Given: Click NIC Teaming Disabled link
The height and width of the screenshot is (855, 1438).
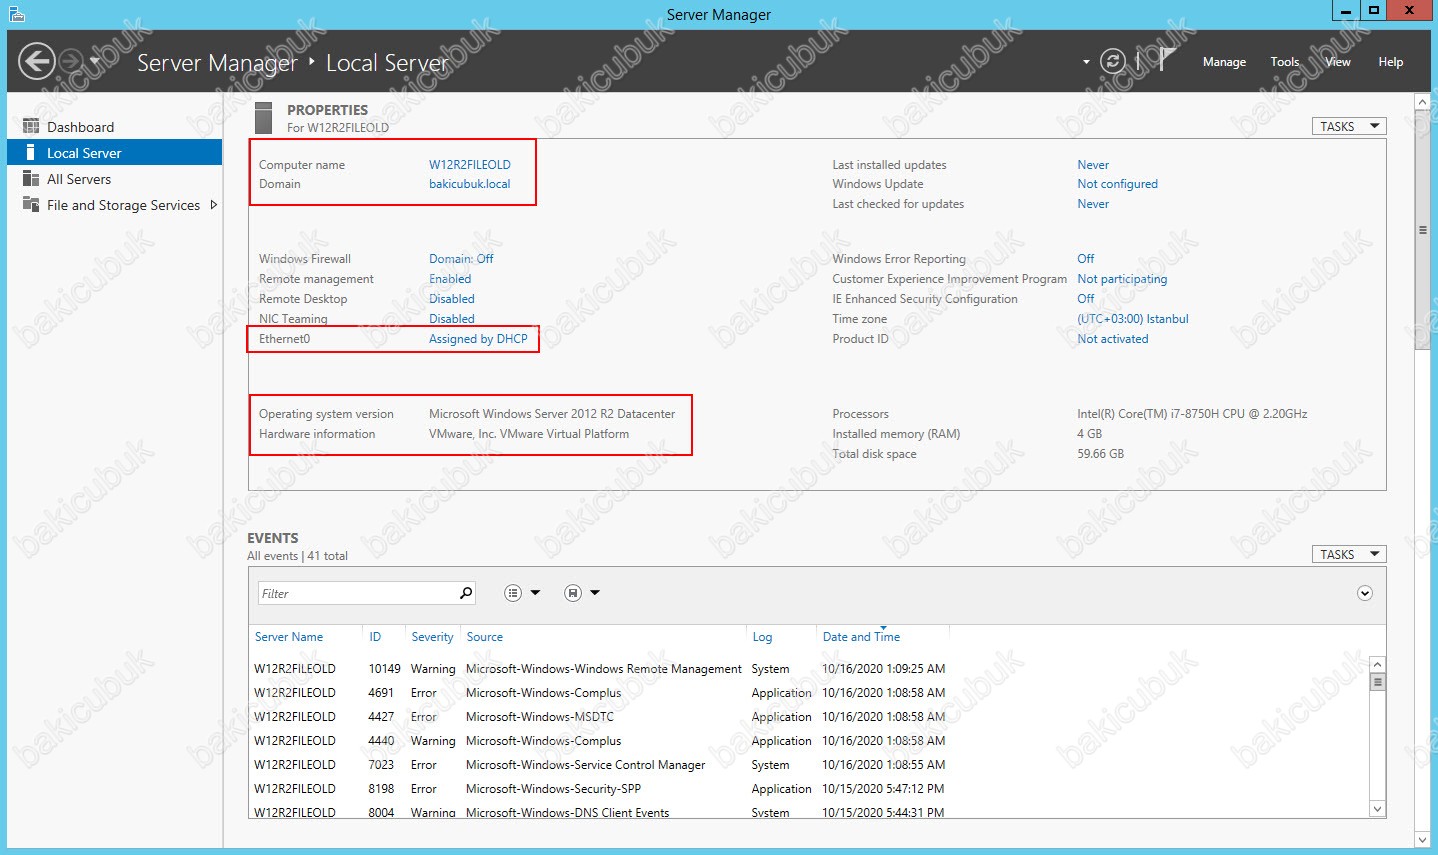Looking at the screenshot, I should pos(452,319).
